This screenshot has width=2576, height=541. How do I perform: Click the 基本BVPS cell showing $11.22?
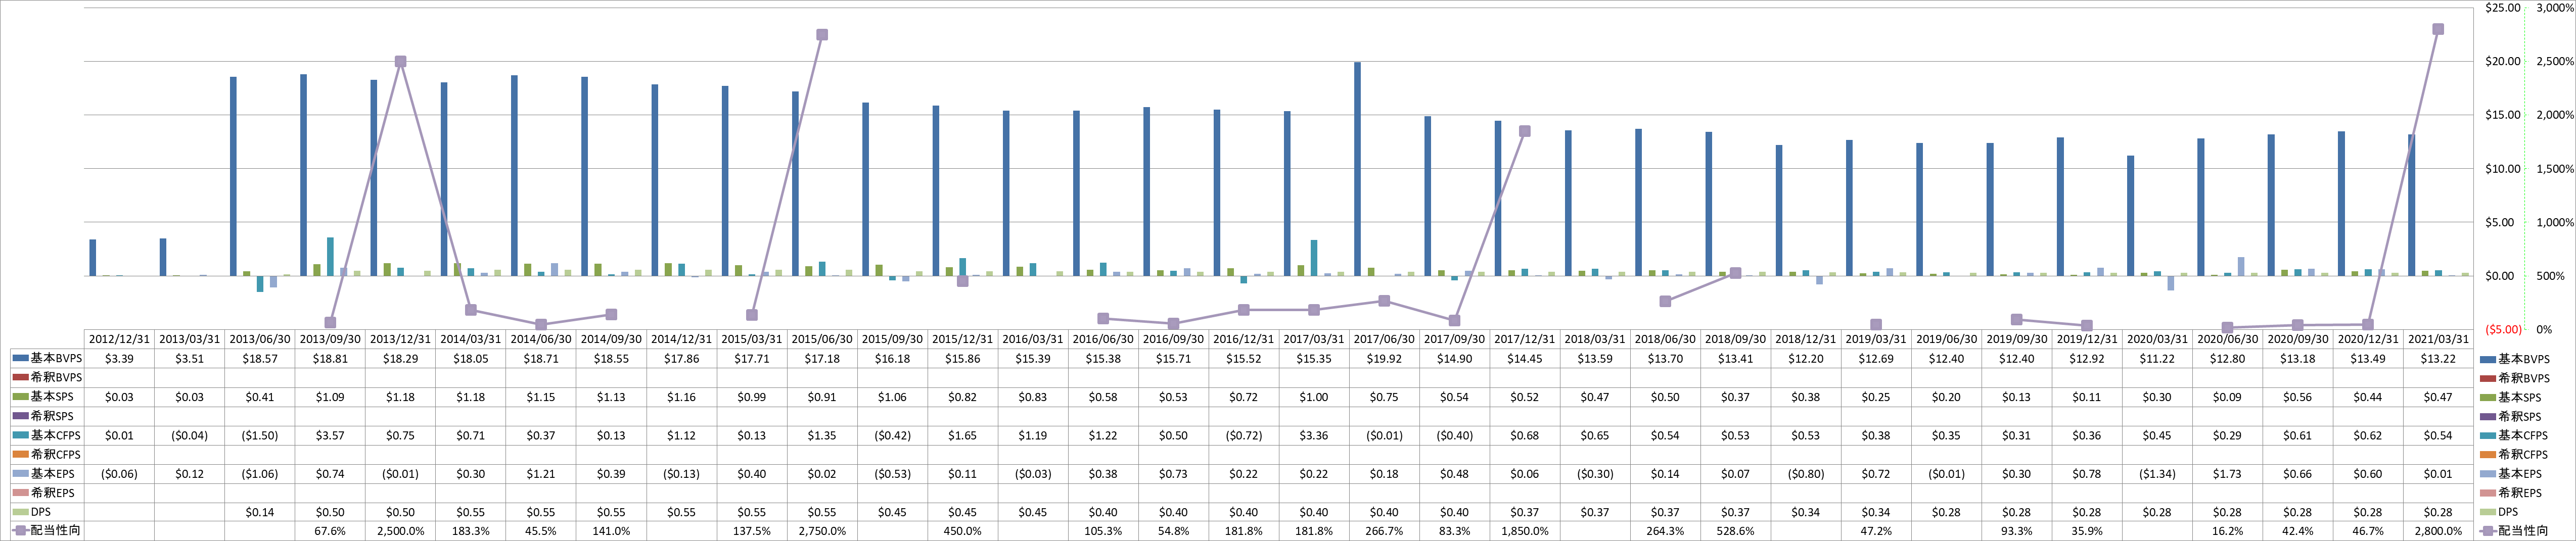coord(2157,358)
